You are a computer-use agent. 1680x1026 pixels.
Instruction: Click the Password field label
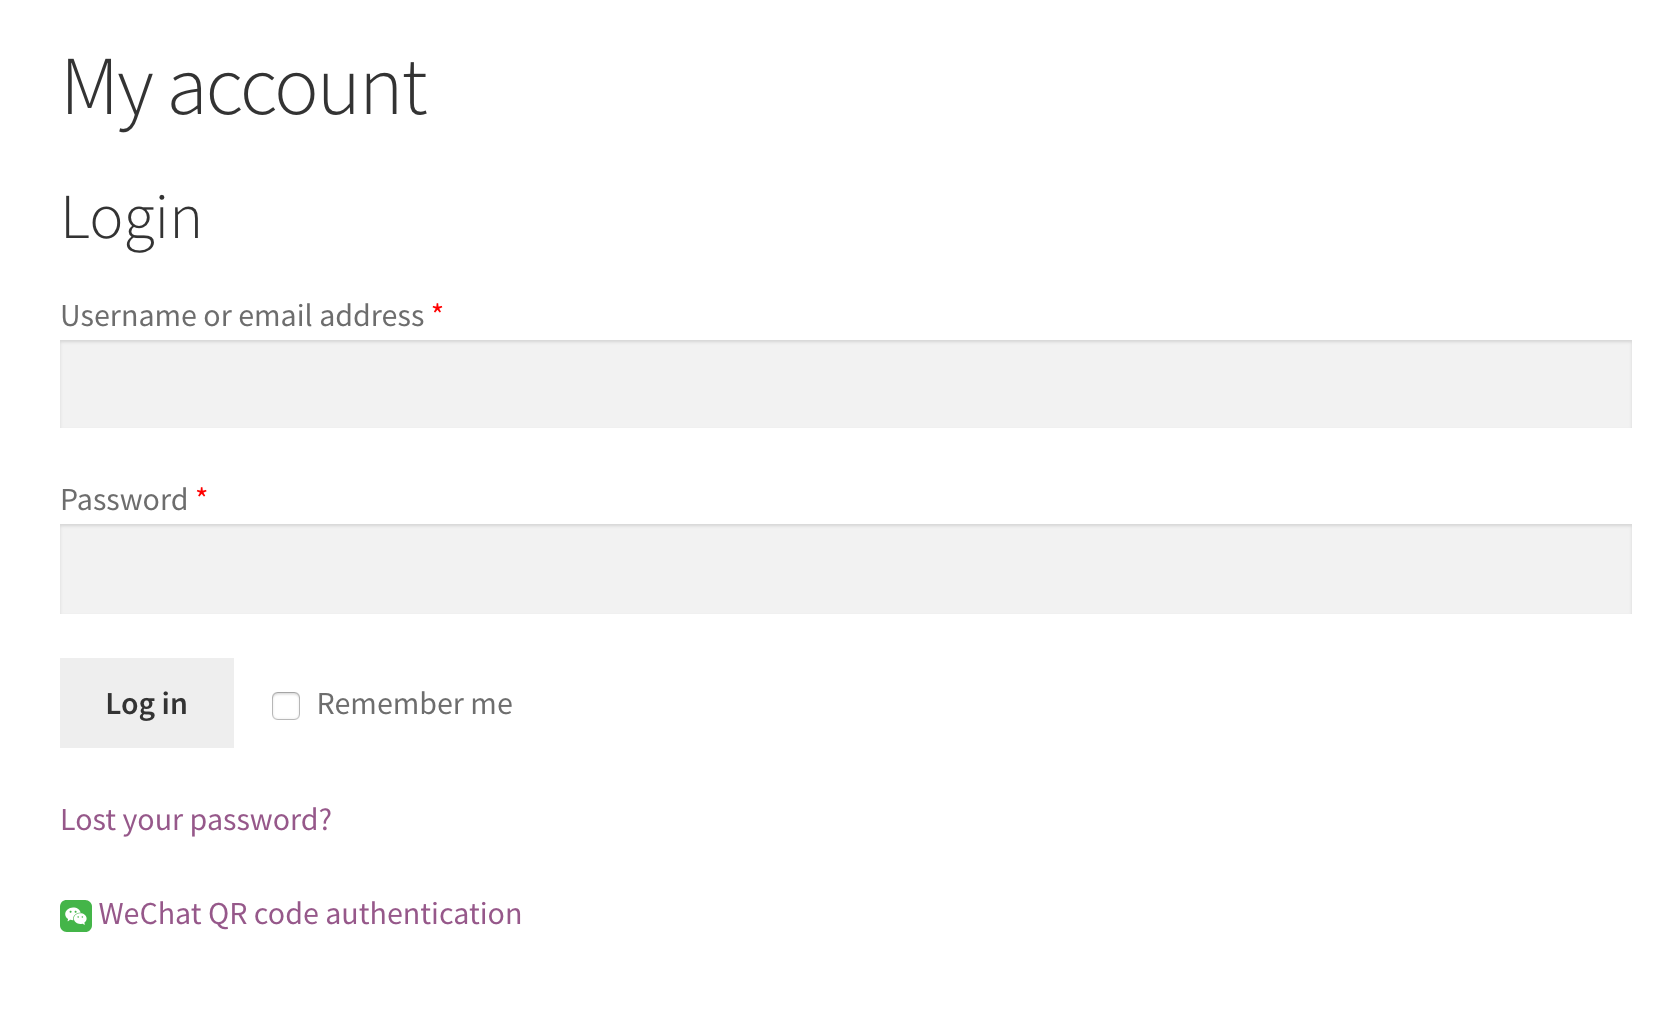[124, 500]
